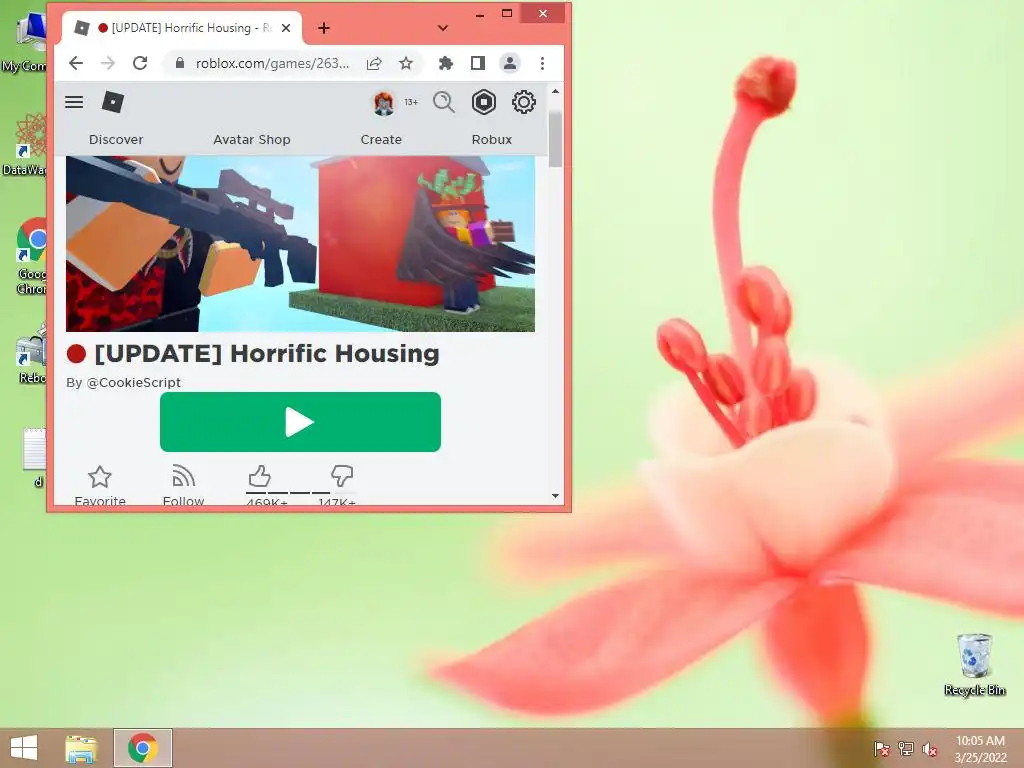Open the Avatar Shop menu item
This screenshot has width=1024, height=768.
point(251,140)
